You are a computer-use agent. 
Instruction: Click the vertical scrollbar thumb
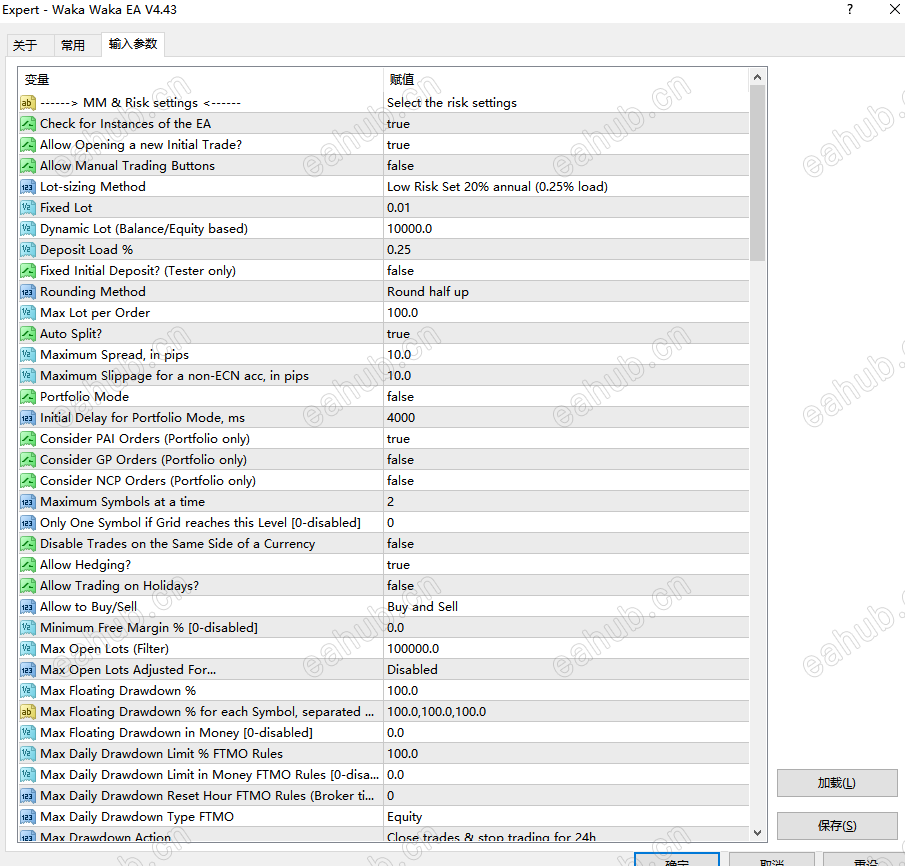tap(758, 173)
